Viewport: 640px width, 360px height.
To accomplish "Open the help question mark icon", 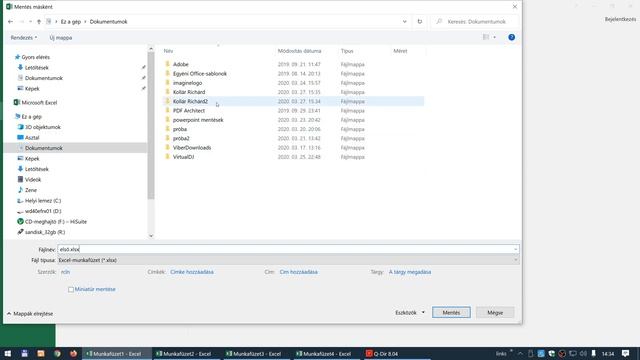I will 511,37.
